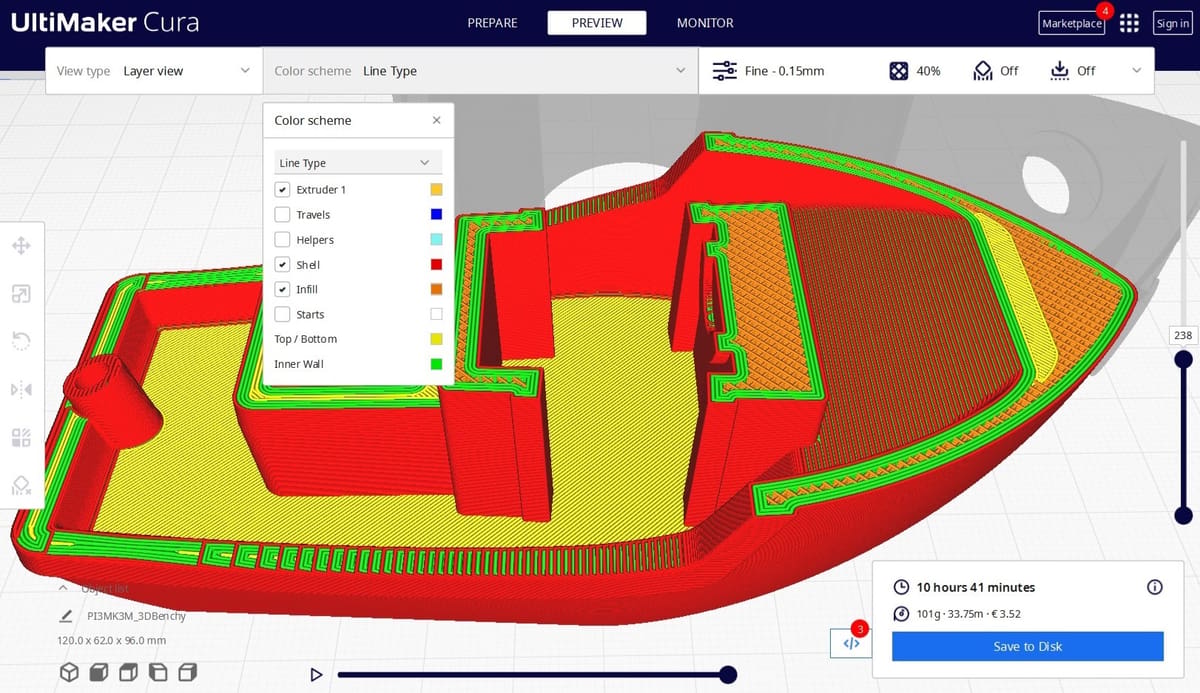Select the Scale tool in left toolbar
1200x693 pixels.
pyautogui.click(x=21, y=293)
